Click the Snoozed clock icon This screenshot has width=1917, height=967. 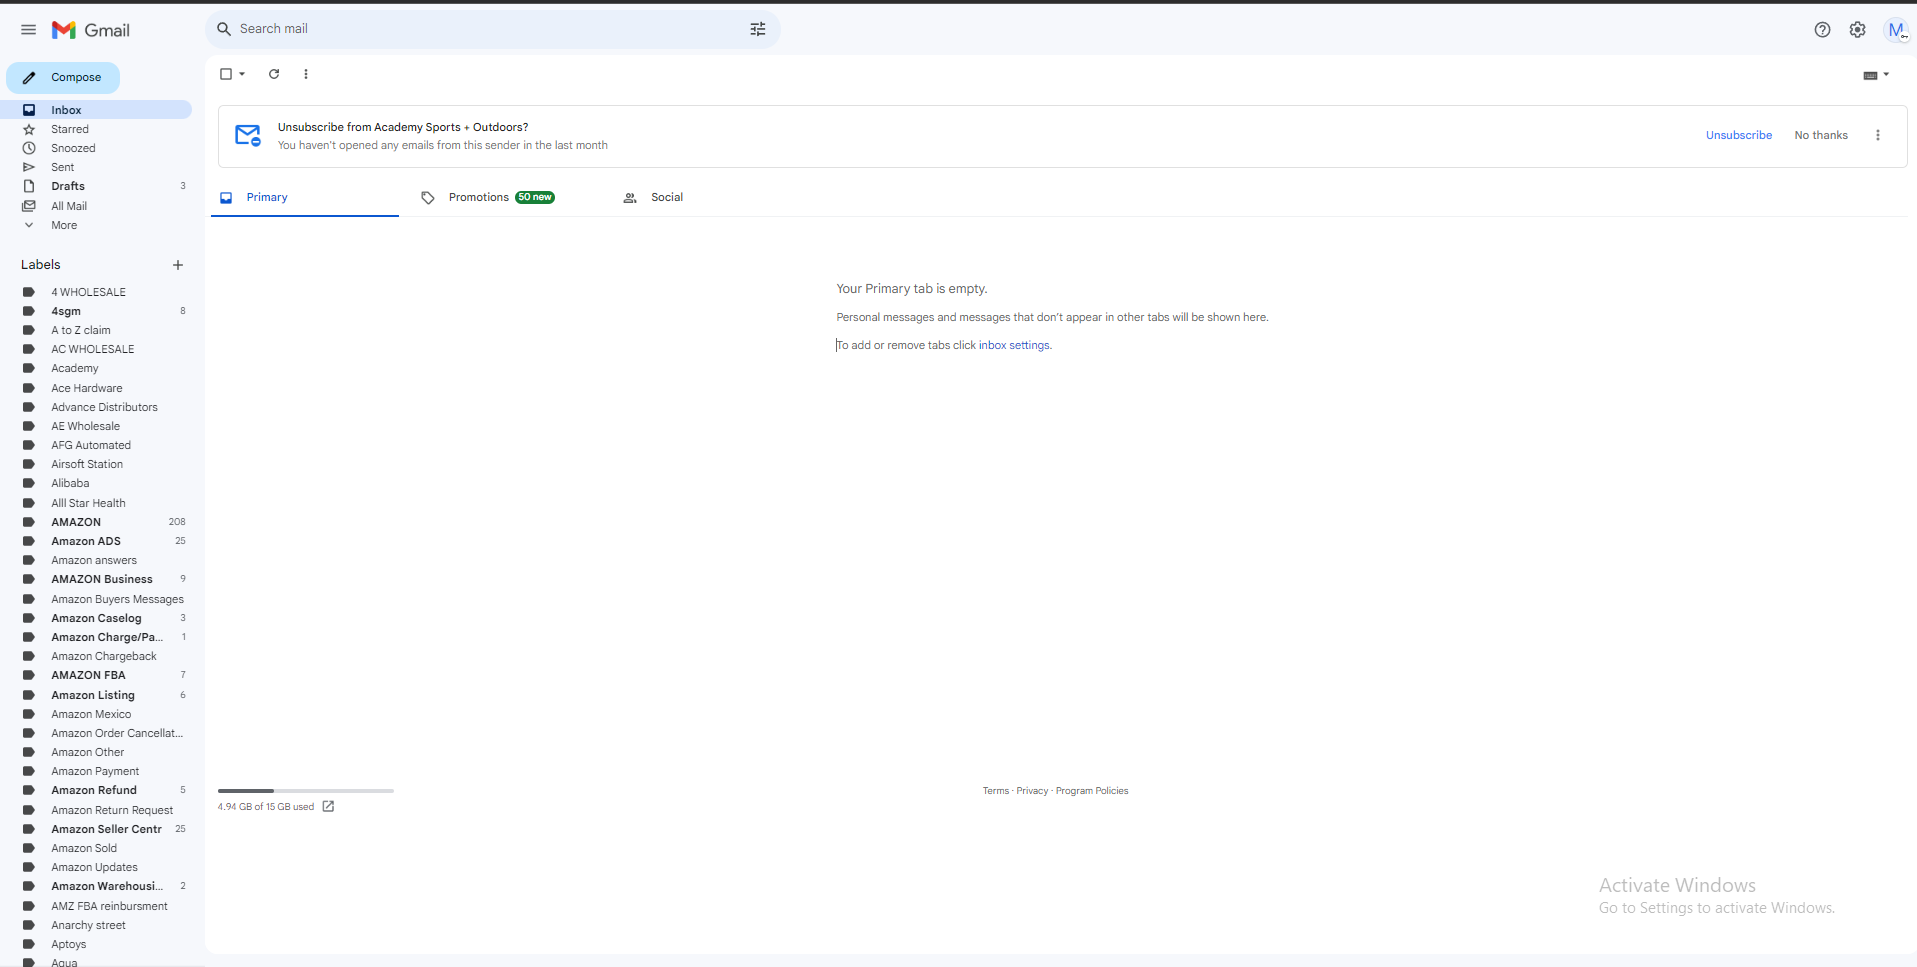(x=29, y=148)
